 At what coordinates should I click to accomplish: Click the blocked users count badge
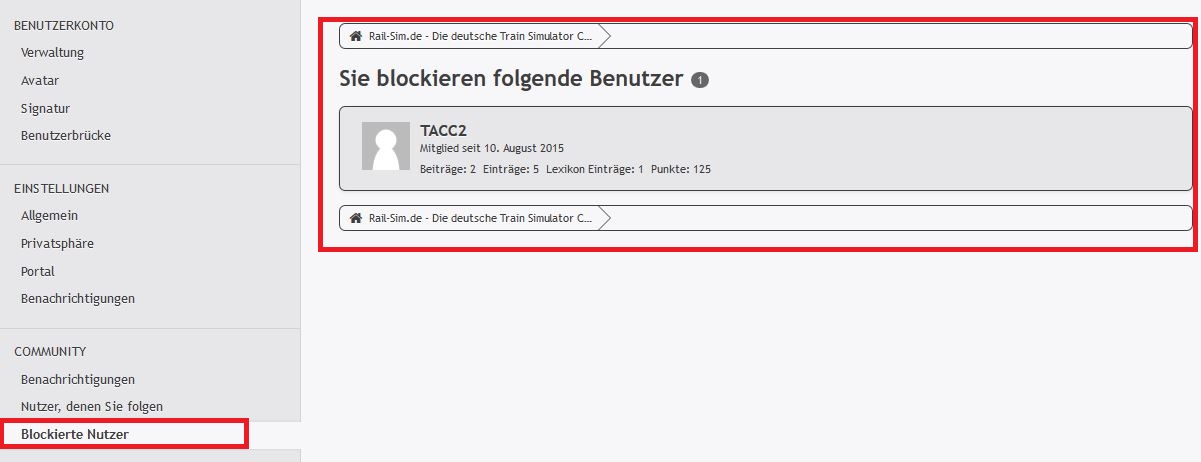click(700, 80)
